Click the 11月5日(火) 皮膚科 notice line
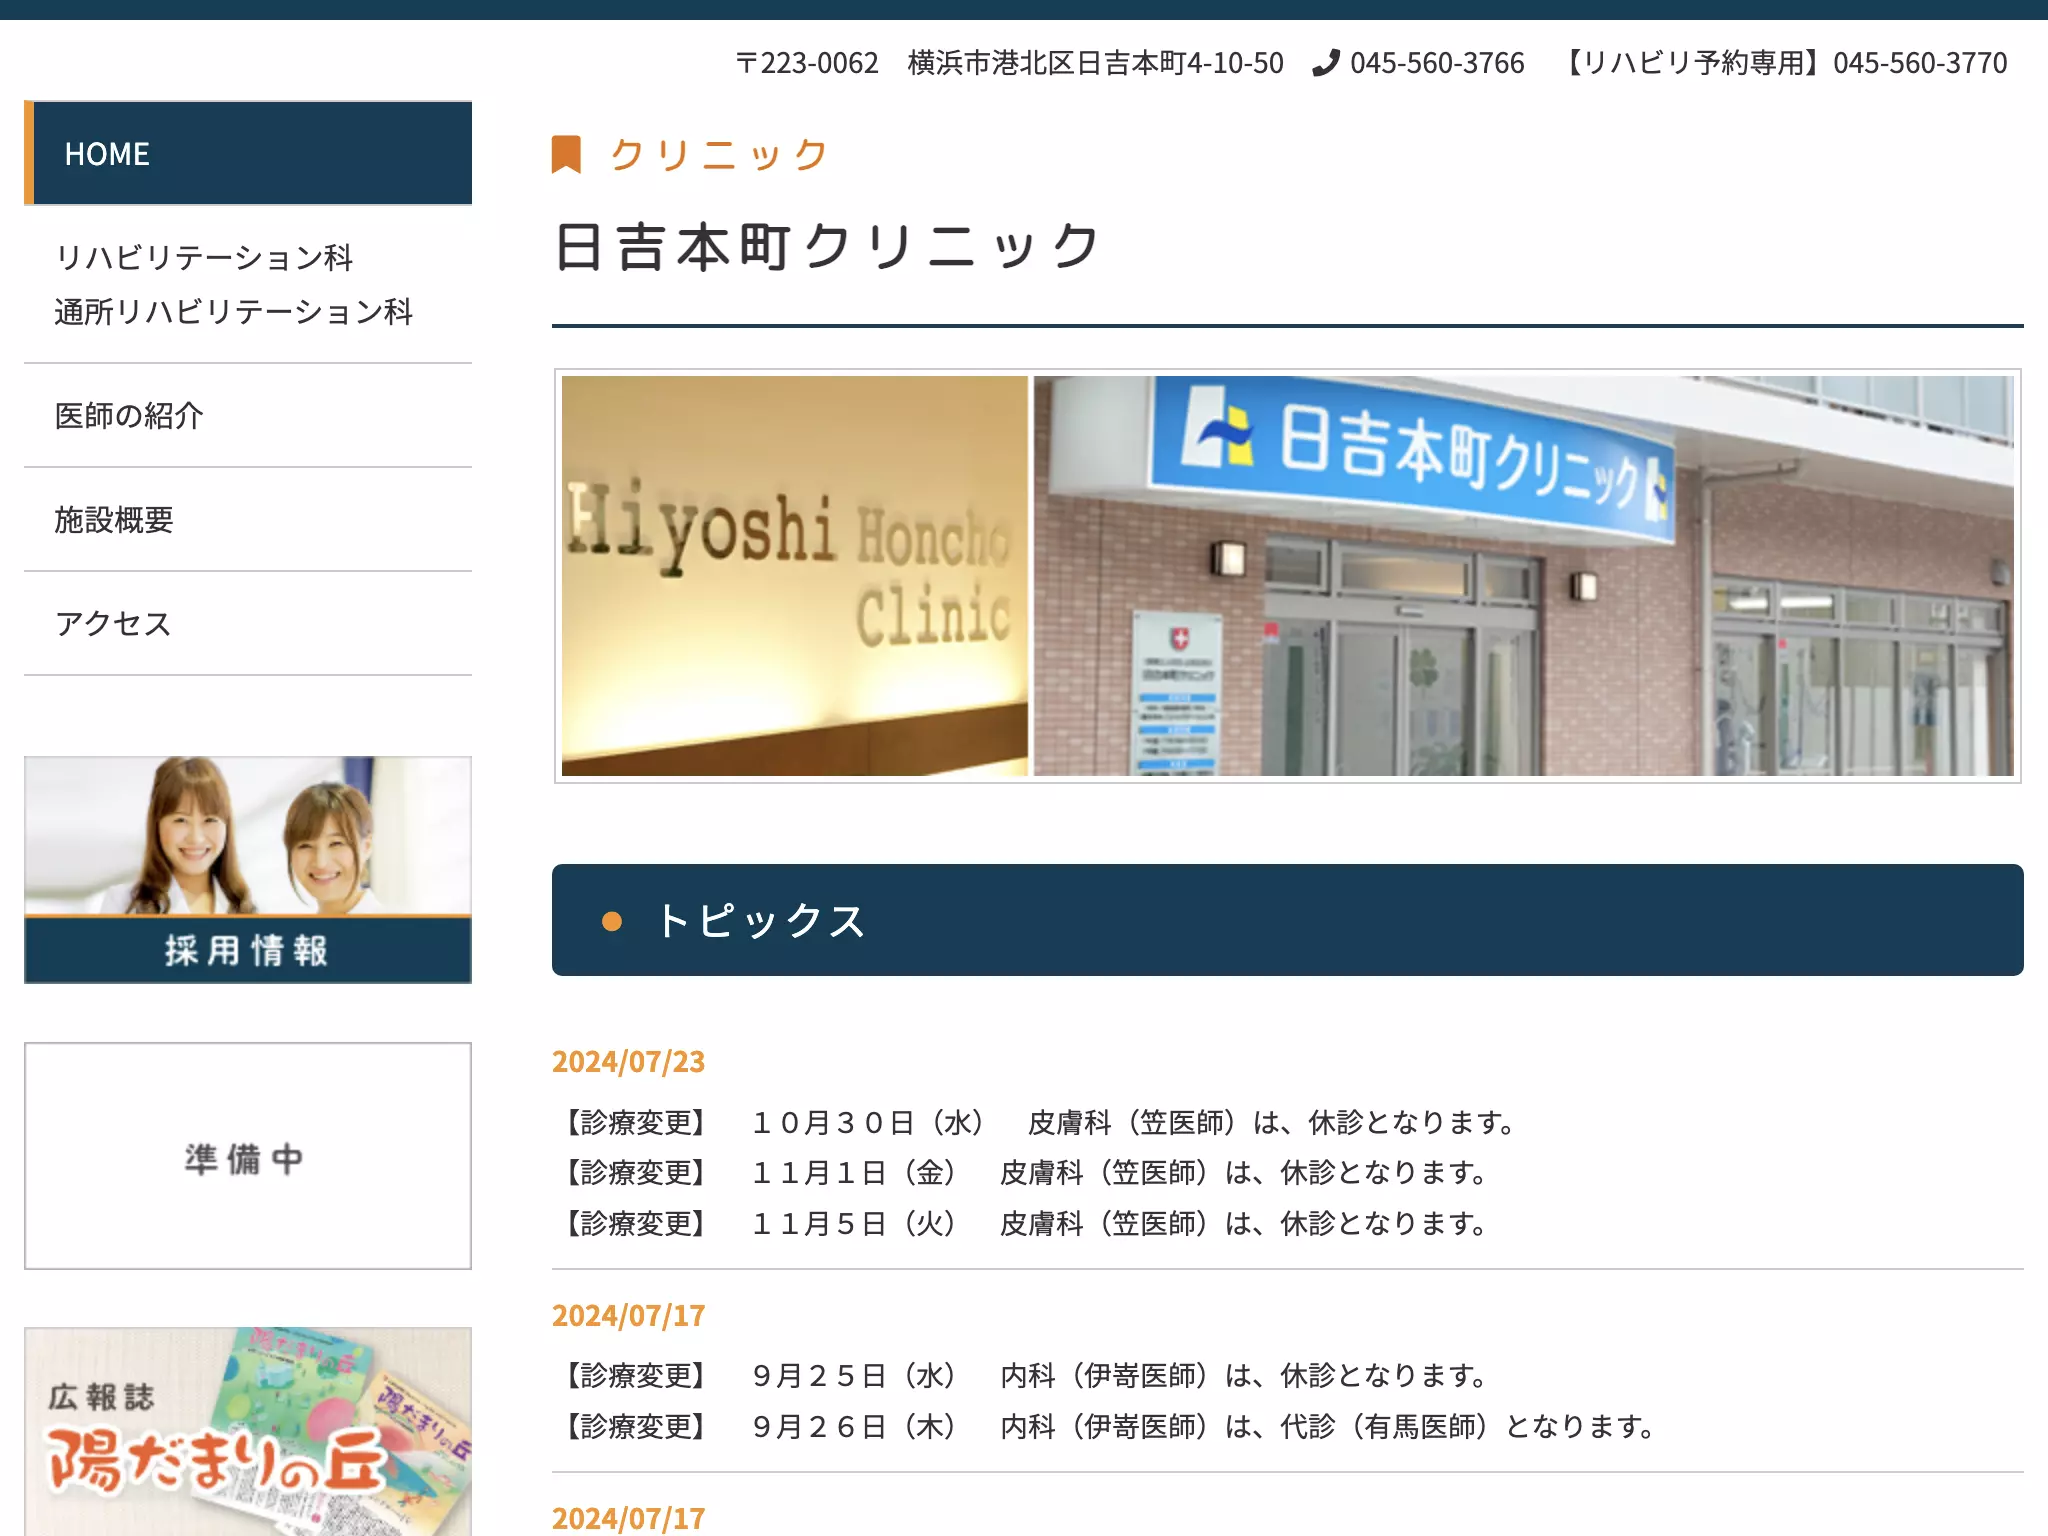The image size is (2048, 1536). click(x=1023, y=1223)
